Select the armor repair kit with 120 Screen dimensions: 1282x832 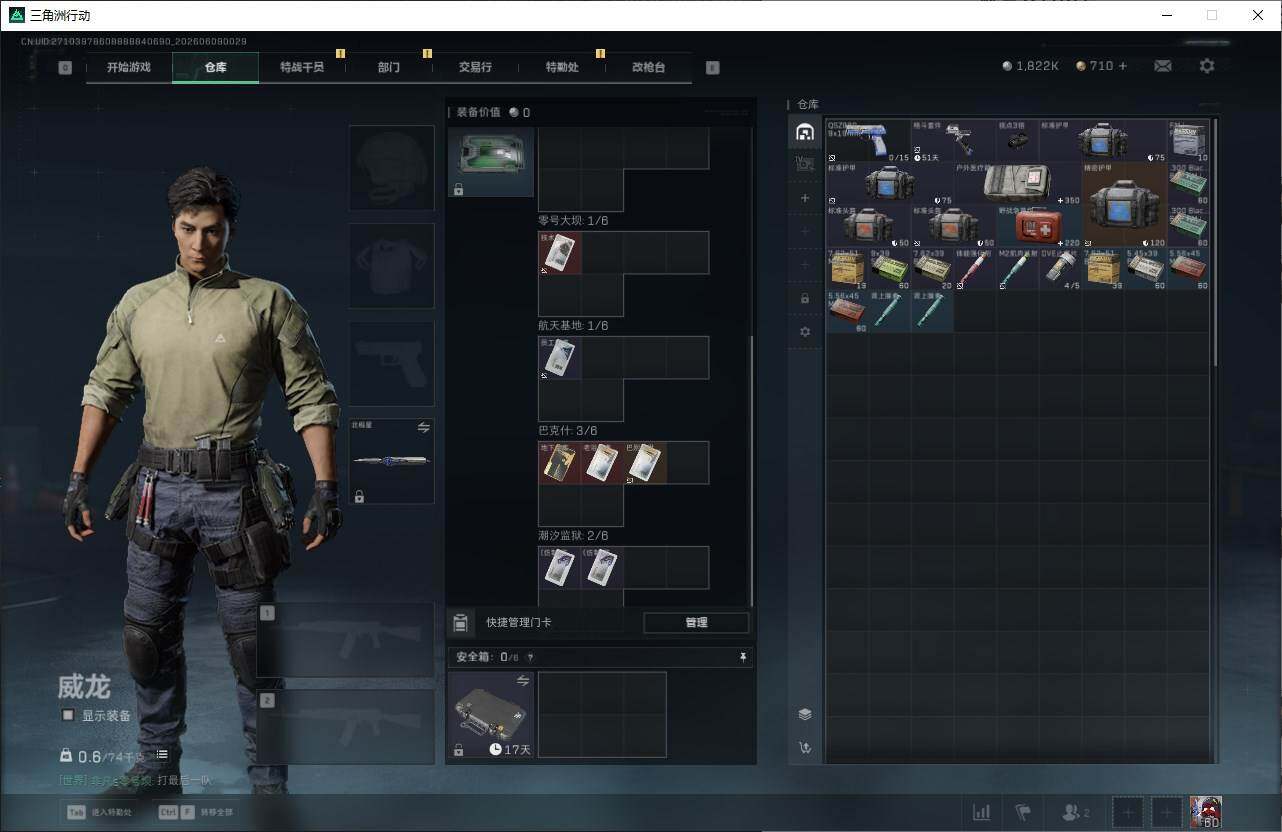[1124, 205]
